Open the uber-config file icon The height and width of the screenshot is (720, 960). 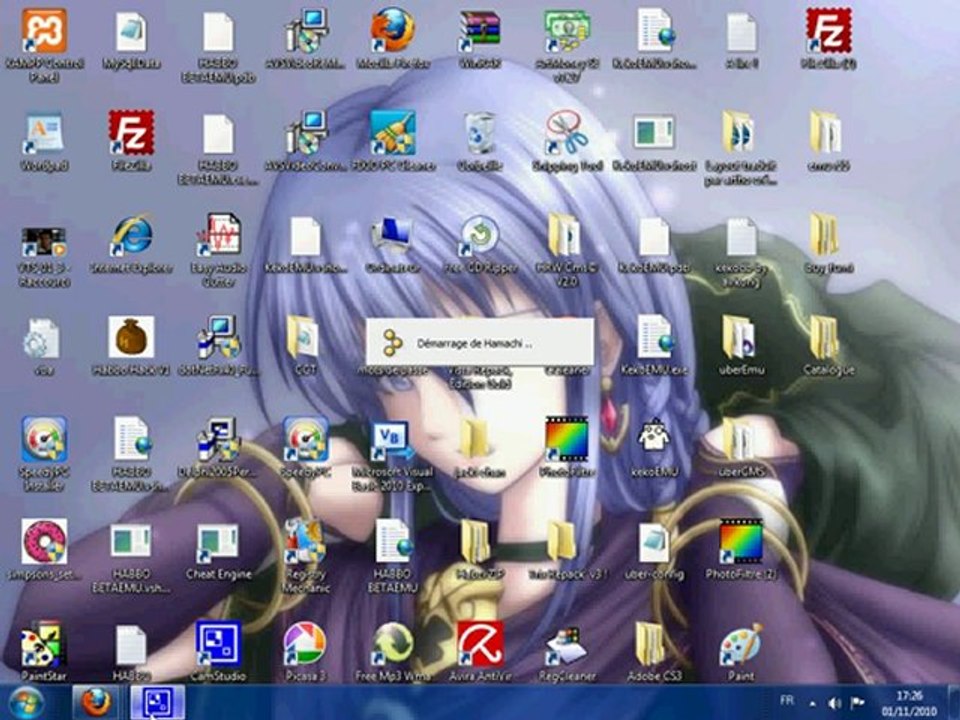654,542
